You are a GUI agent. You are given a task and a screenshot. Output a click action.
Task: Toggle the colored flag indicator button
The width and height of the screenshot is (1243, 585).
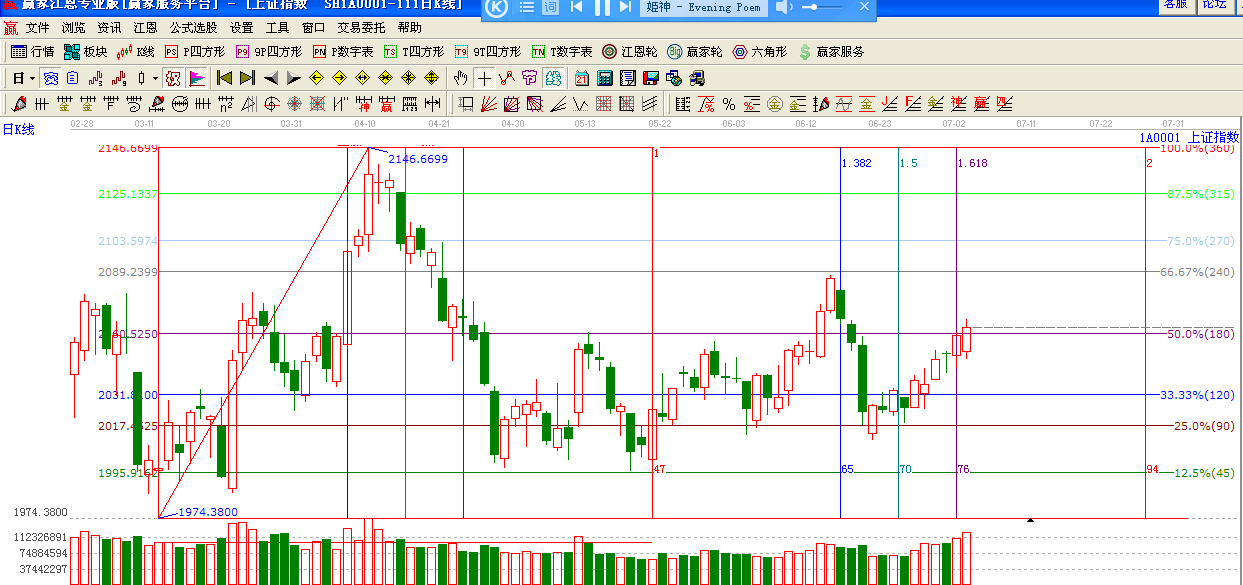click(197, 78)
